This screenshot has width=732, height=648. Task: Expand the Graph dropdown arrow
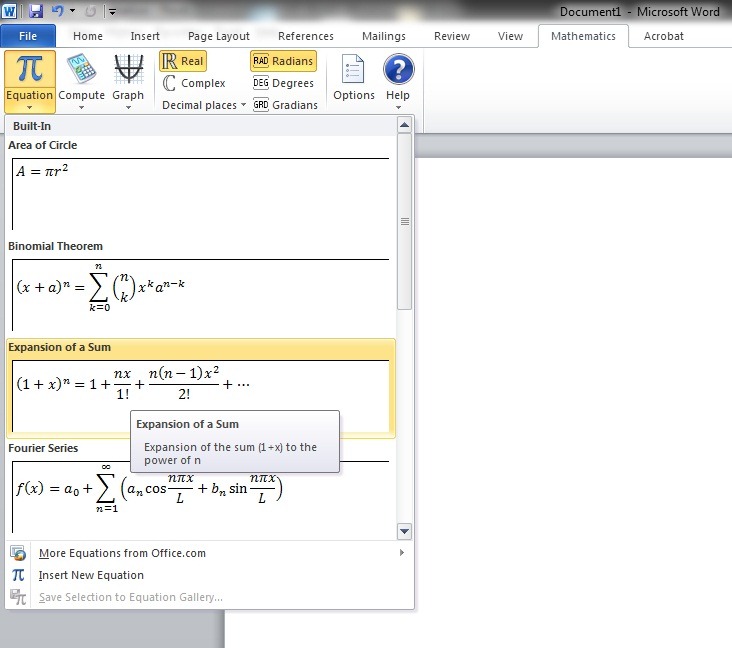tap(128, 107)
